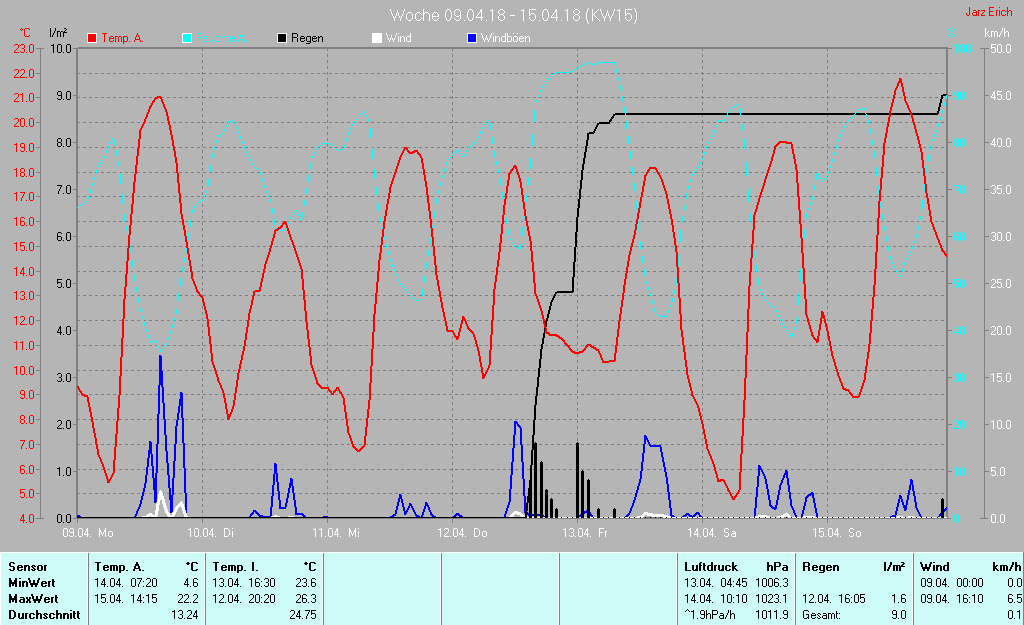
Task: Select the 'Feuchte A.' legend label
Action: pos(221,39)
